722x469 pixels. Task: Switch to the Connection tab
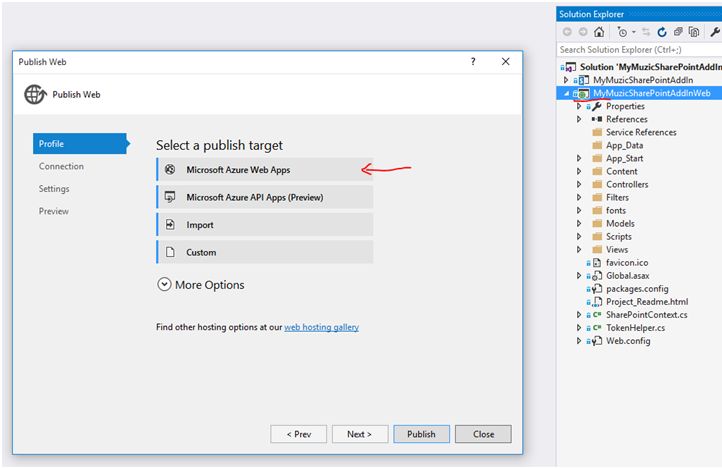(x=61, y=166)
